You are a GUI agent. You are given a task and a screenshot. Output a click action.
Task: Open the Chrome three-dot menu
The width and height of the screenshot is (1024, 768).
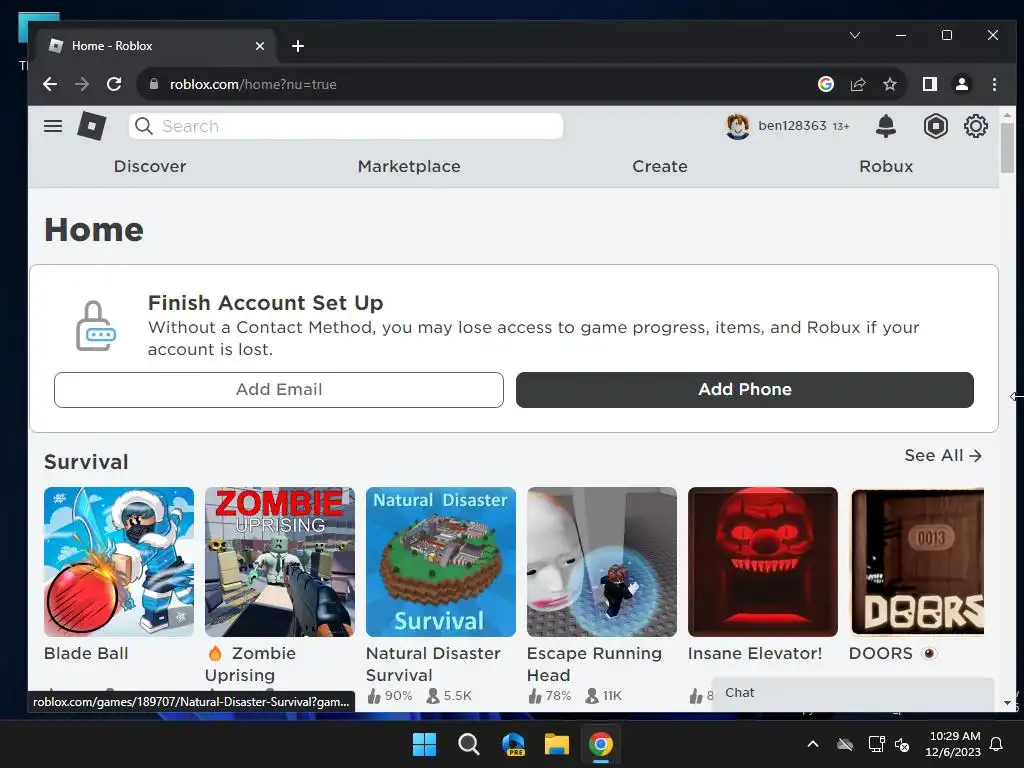994,84
